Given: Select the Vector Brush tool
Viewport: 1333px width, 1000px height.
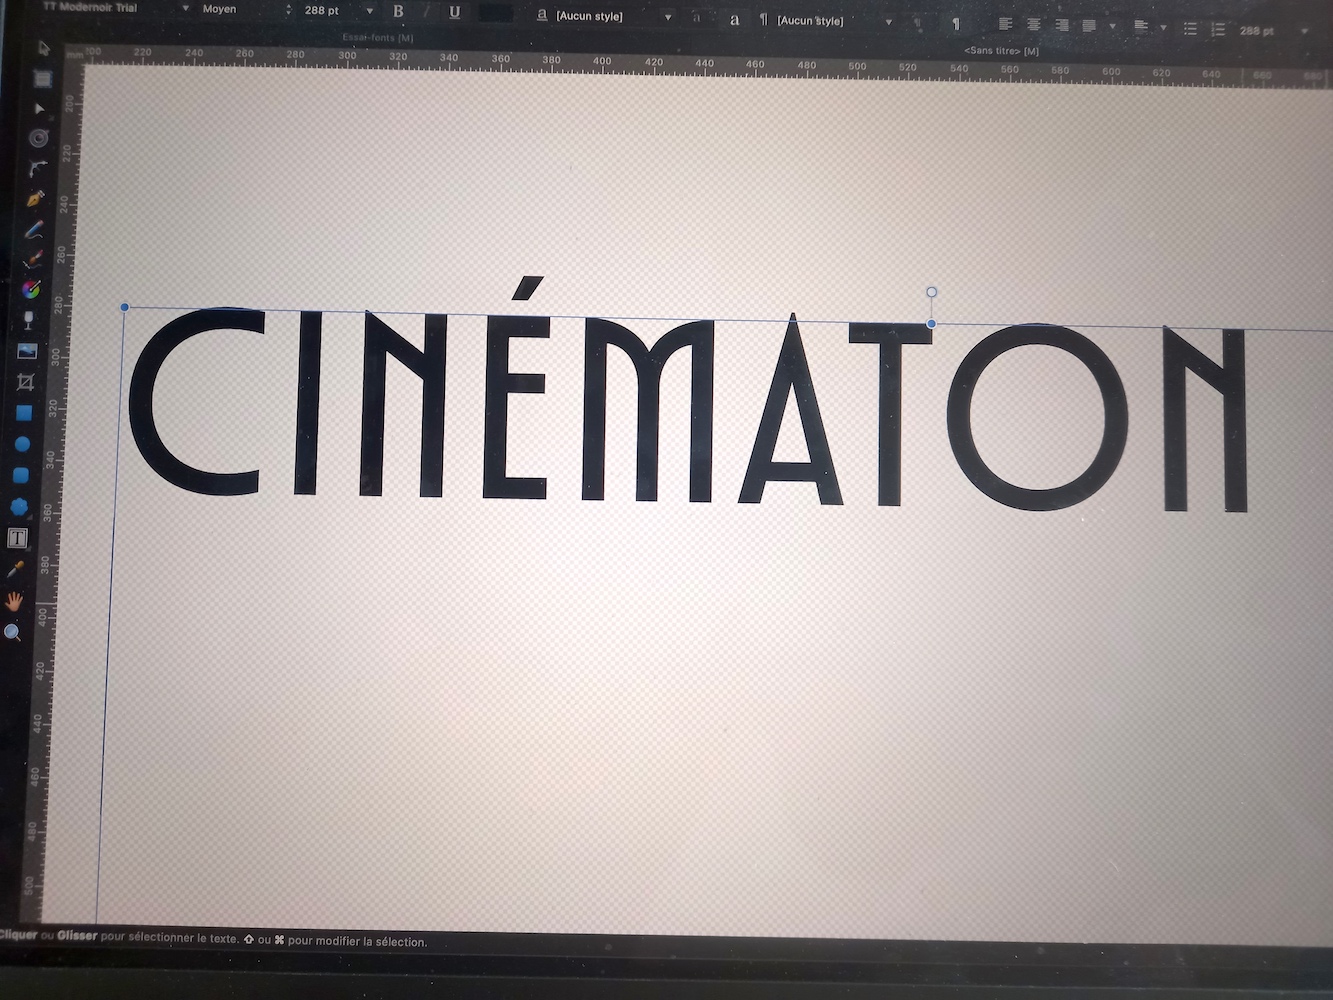Looking at the screenshot, I should point(33,259).
